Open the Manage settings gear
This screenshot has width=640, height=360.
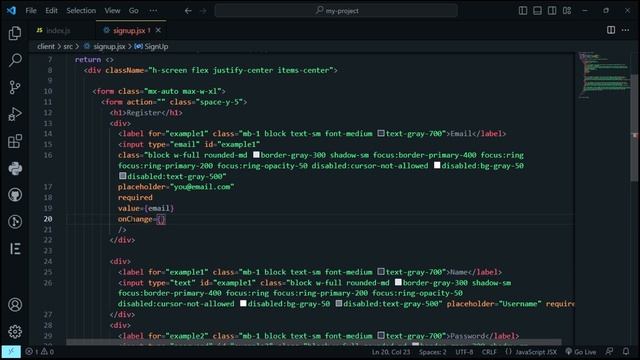(x=15, y=331)
